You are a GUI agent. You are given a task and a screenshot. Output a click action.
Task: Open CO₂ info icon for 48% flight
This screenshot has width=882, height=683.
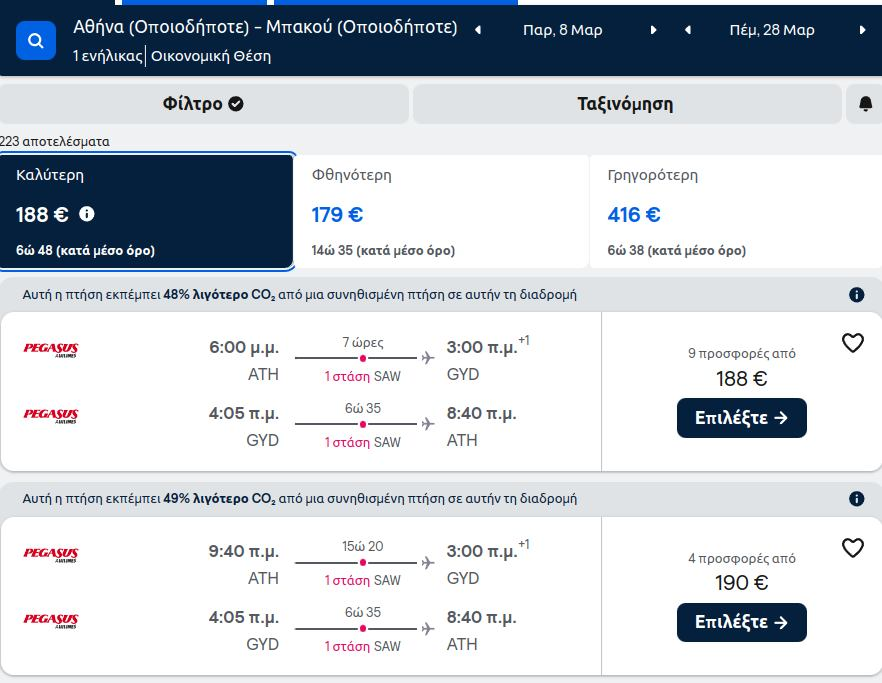point(856,295)
